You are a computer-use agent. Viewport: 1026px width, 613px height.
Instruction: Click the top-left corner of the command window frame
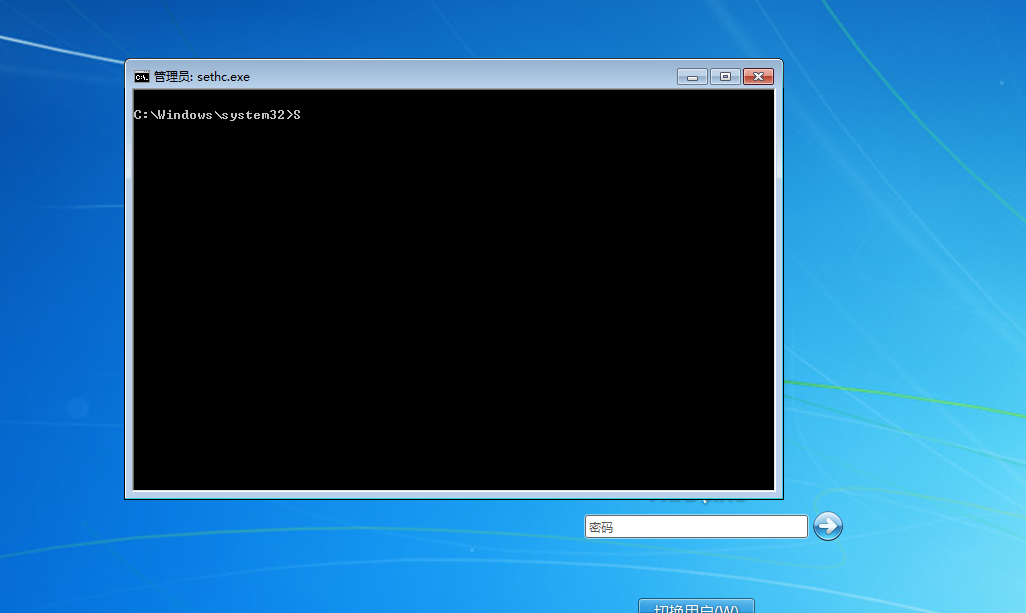127,62
